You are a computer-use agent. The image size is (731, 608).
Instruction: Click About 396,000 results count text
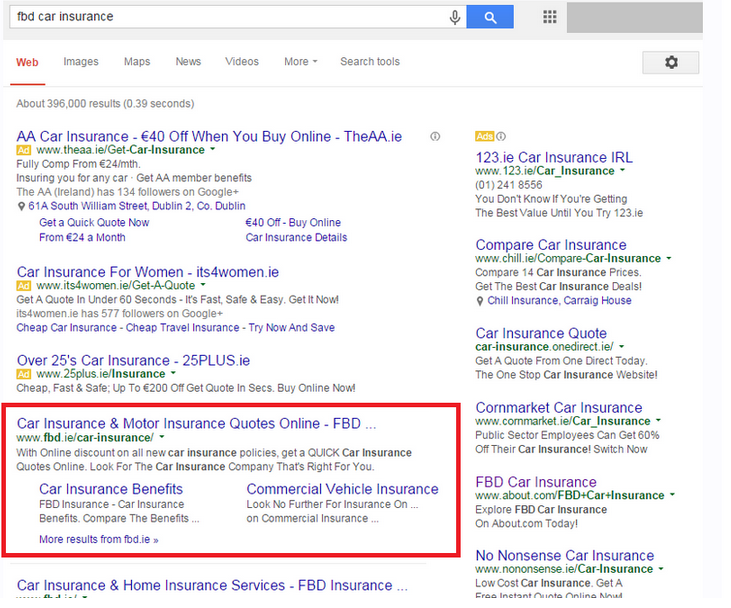(105, 104)
